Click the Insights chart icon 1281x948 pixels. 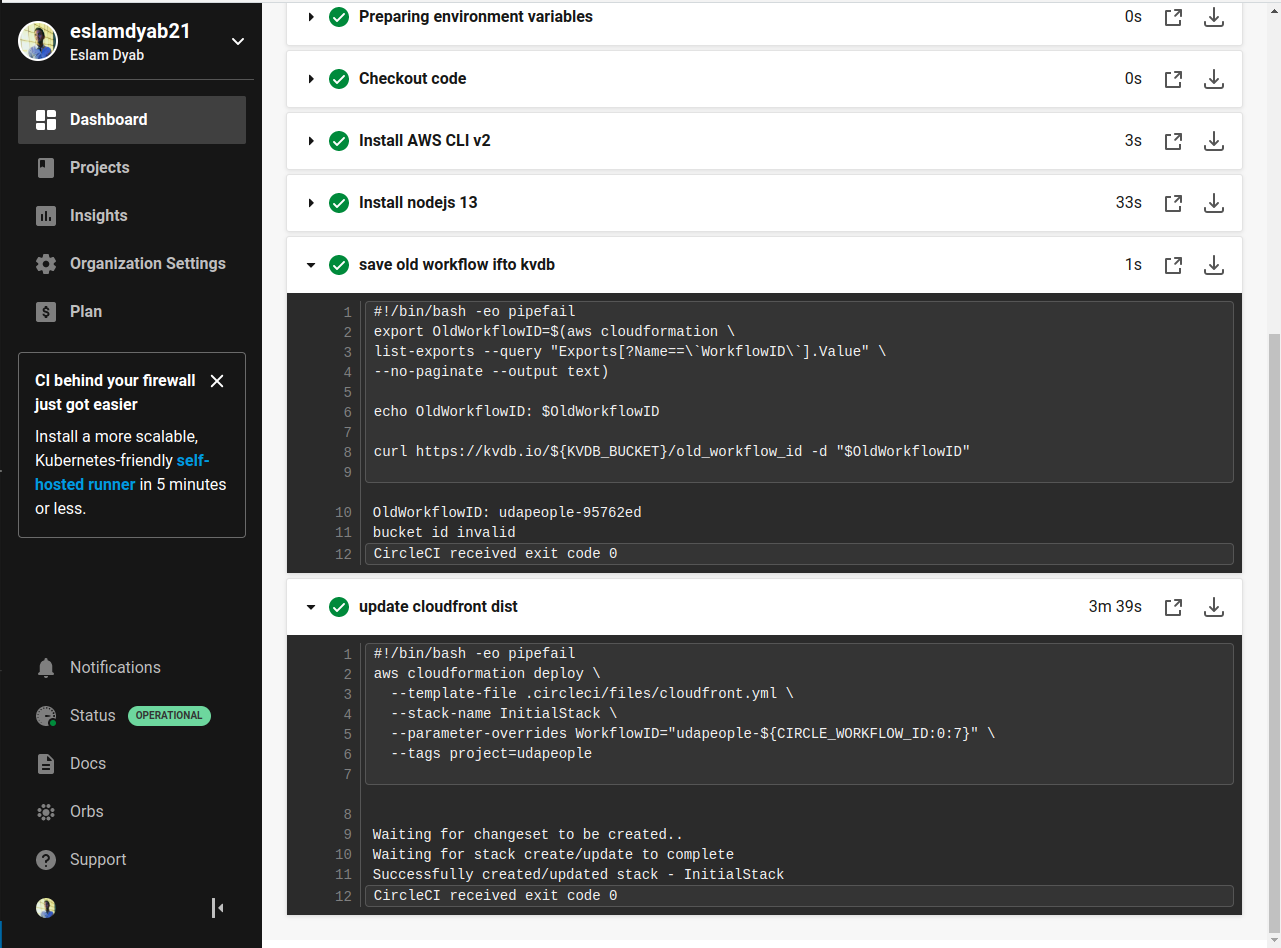tap(46, 216)
